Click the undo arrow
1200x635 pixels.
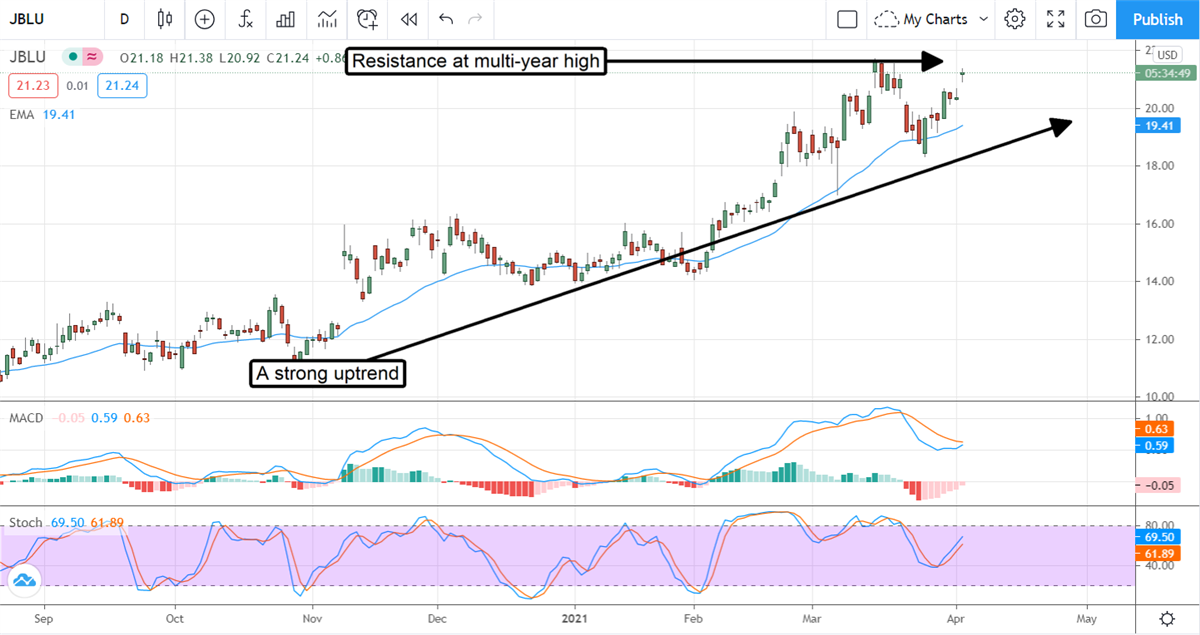tap(445, 19)
